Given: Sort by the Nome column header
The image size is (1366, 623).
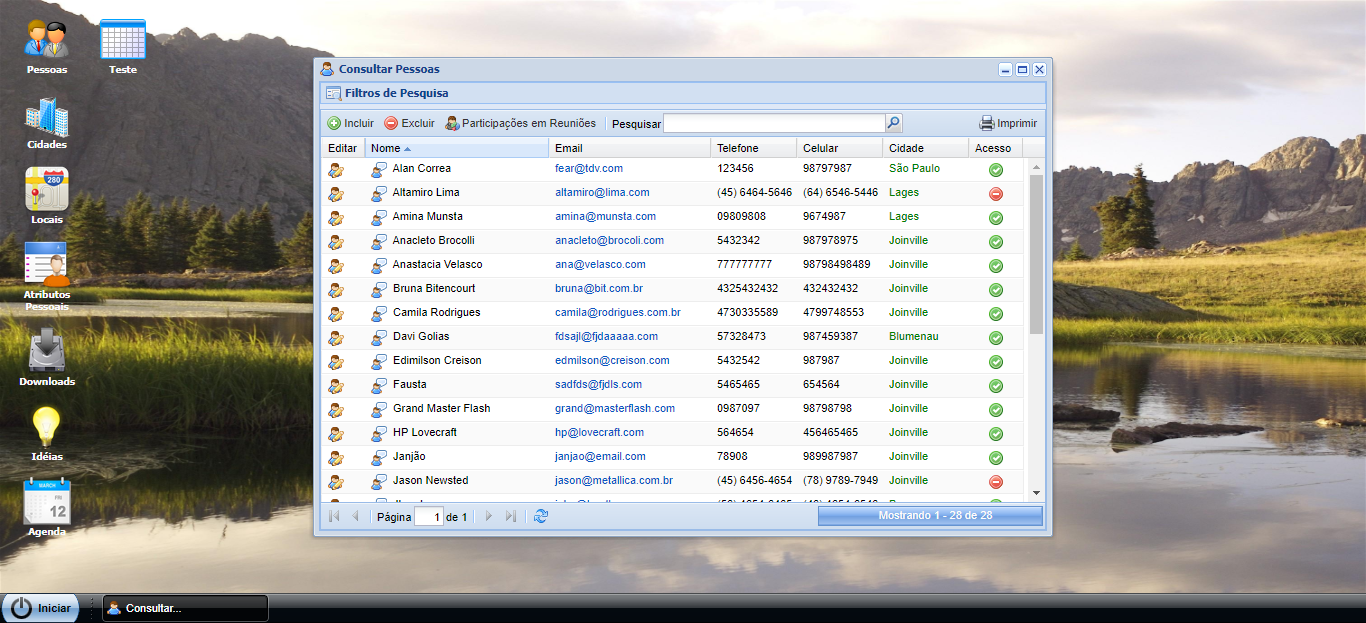Looking at the screenshot, I should point(457,148).
